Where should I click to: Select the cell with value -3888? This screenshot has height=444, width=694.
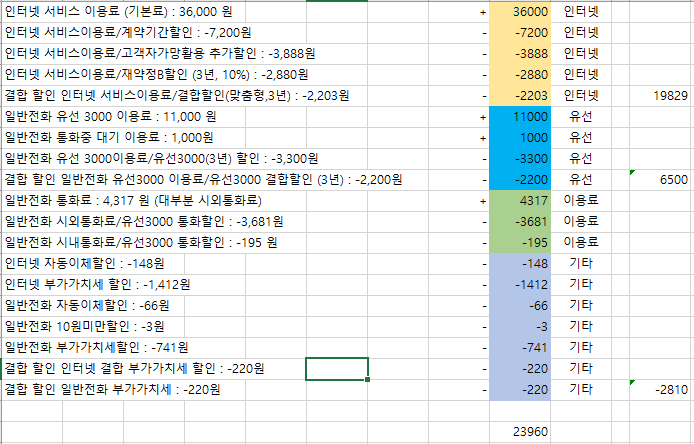(520, 54)
